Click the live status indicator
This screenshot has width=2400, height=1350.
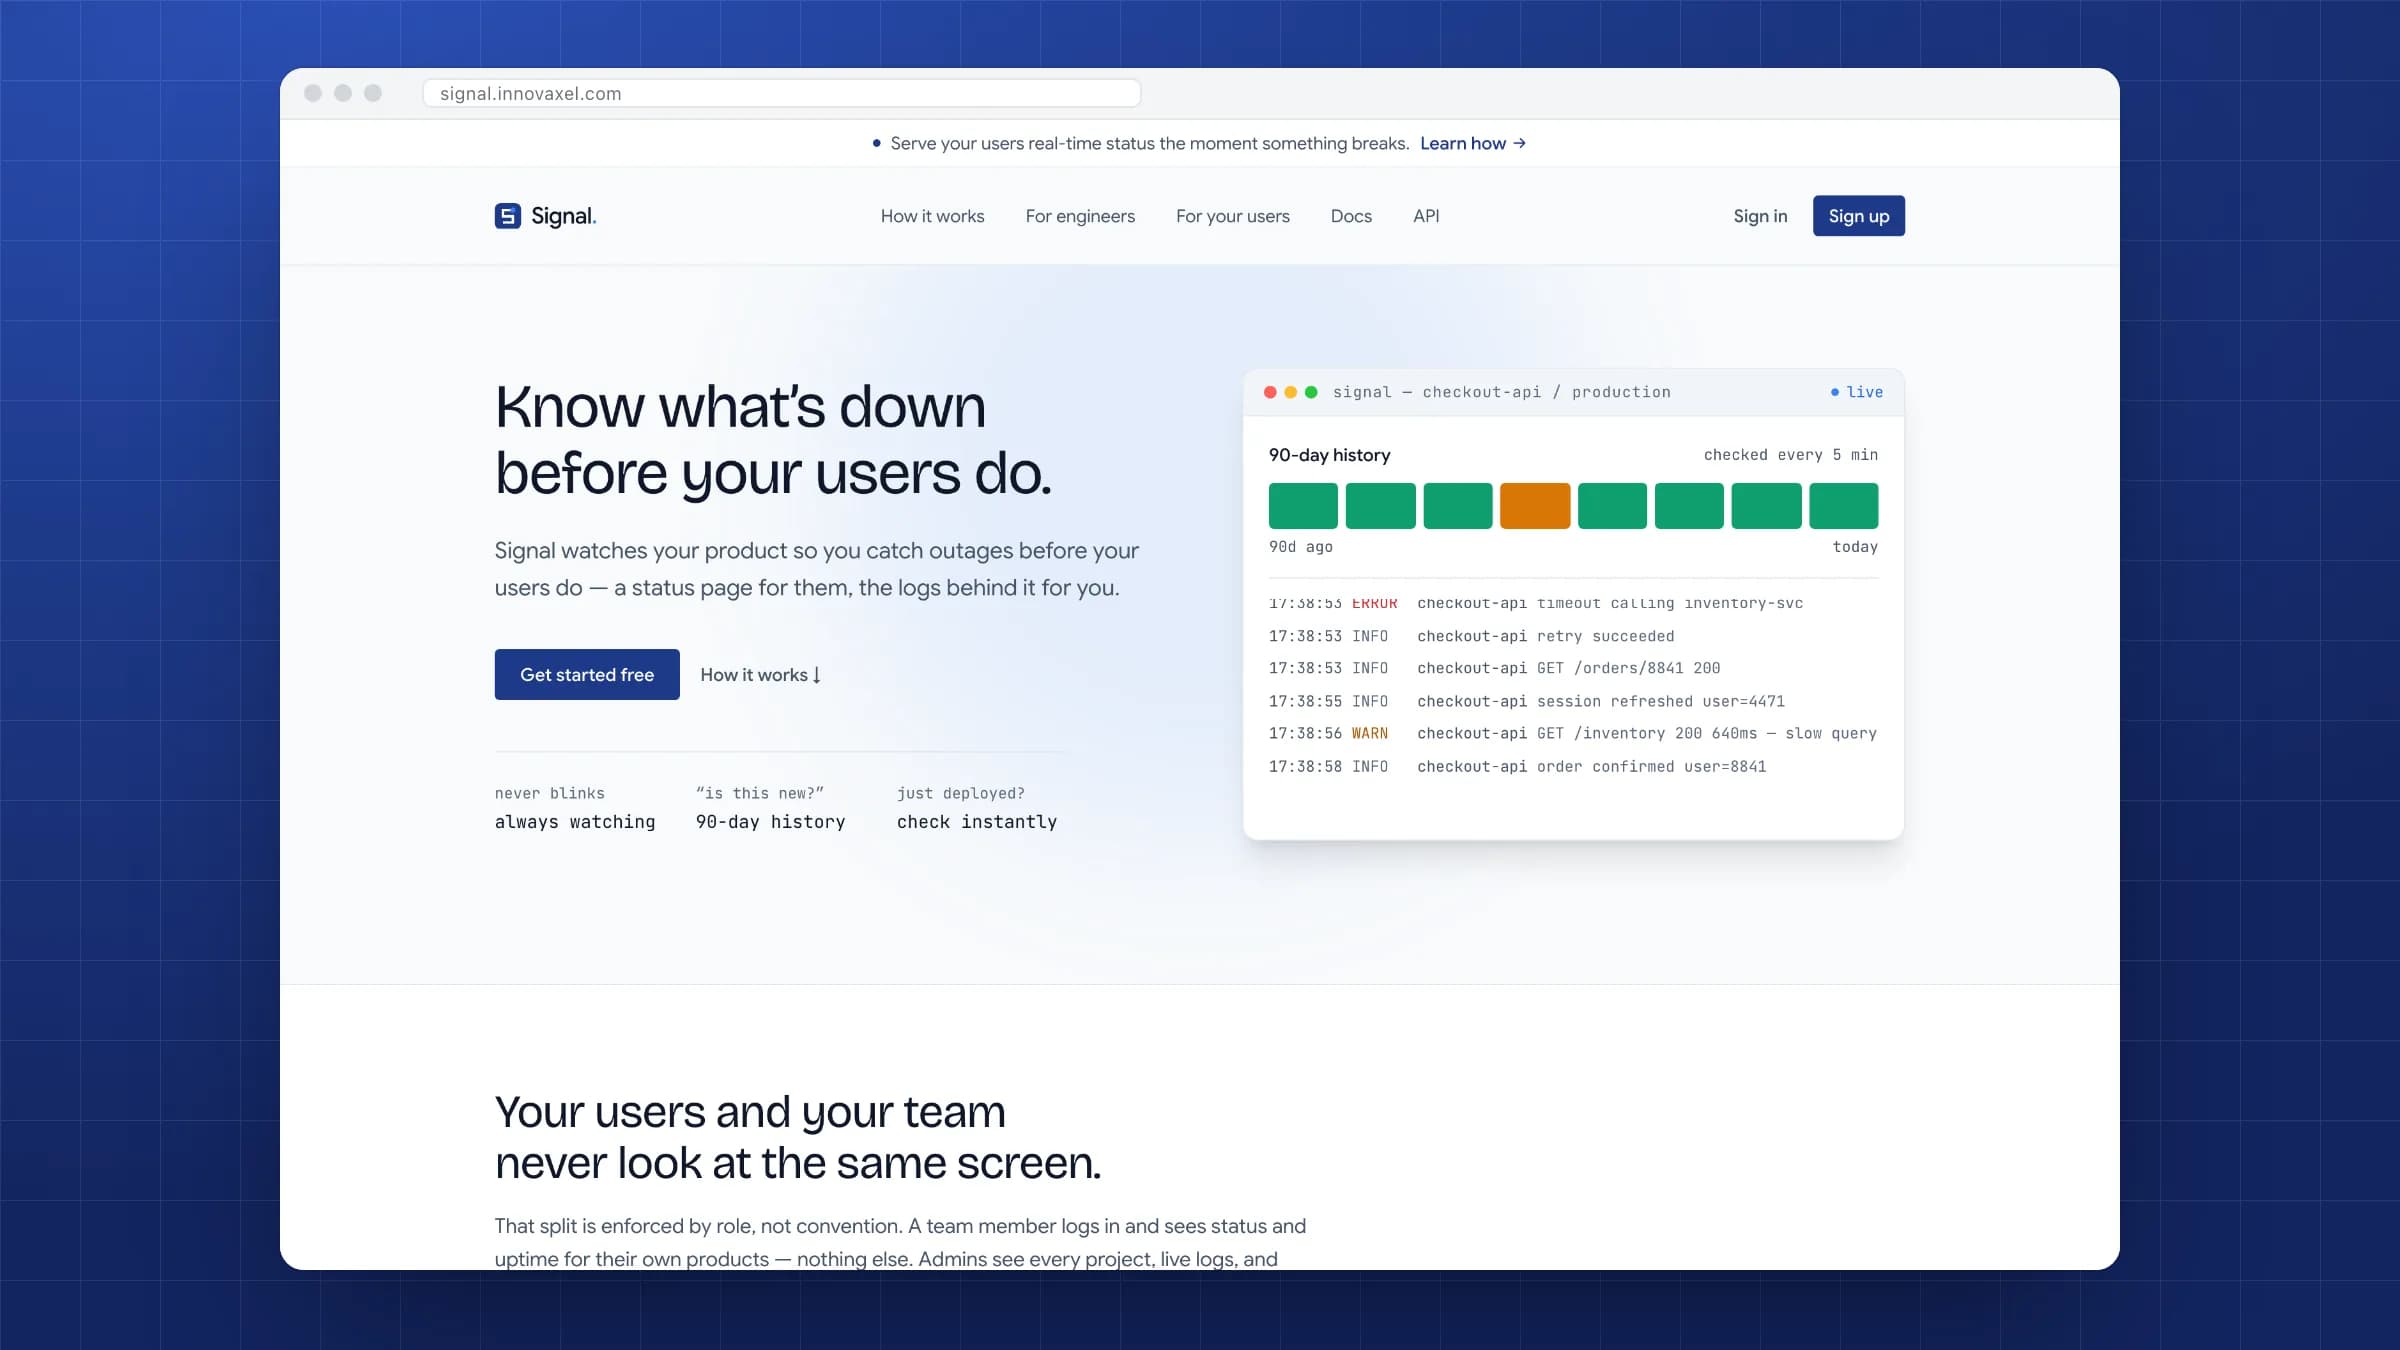pyautogui.click(x=1857, y=392)
